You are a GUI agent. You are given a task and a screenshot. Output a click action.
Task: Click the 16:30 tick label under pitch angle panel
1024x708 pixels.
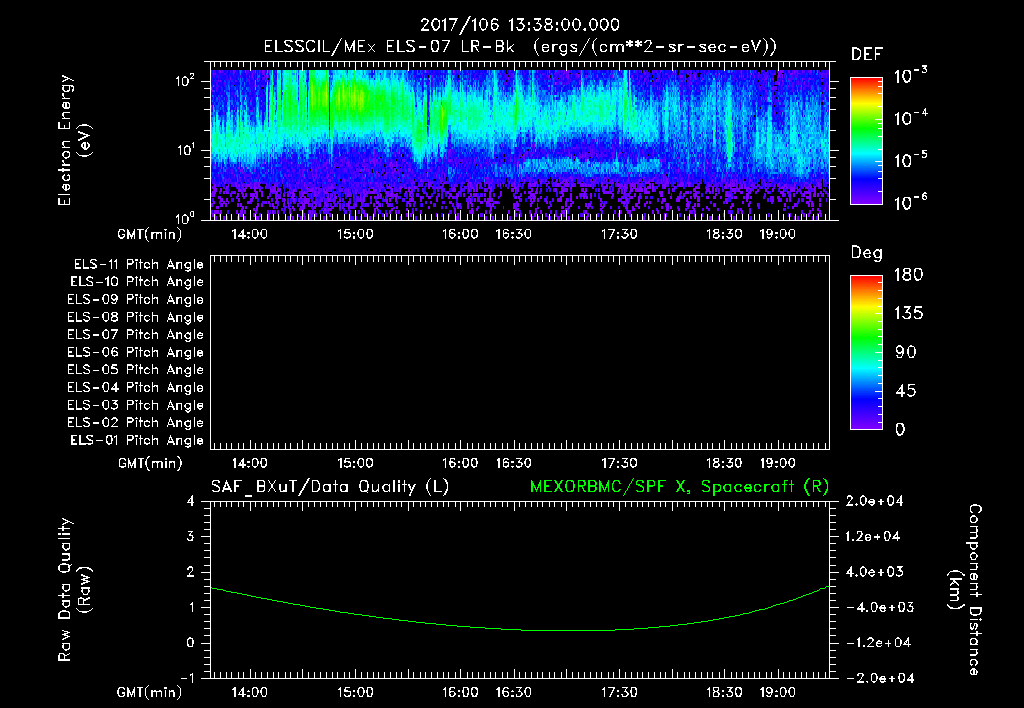[513, 464]
